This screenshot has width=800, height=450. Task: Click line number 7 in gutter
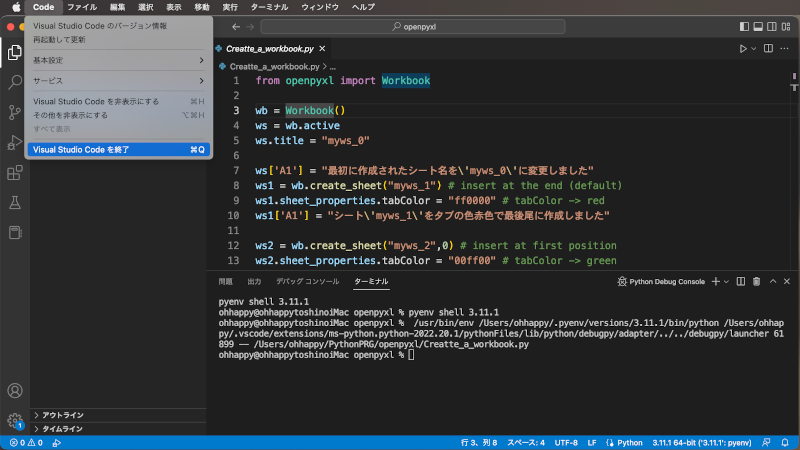(236, 170)
